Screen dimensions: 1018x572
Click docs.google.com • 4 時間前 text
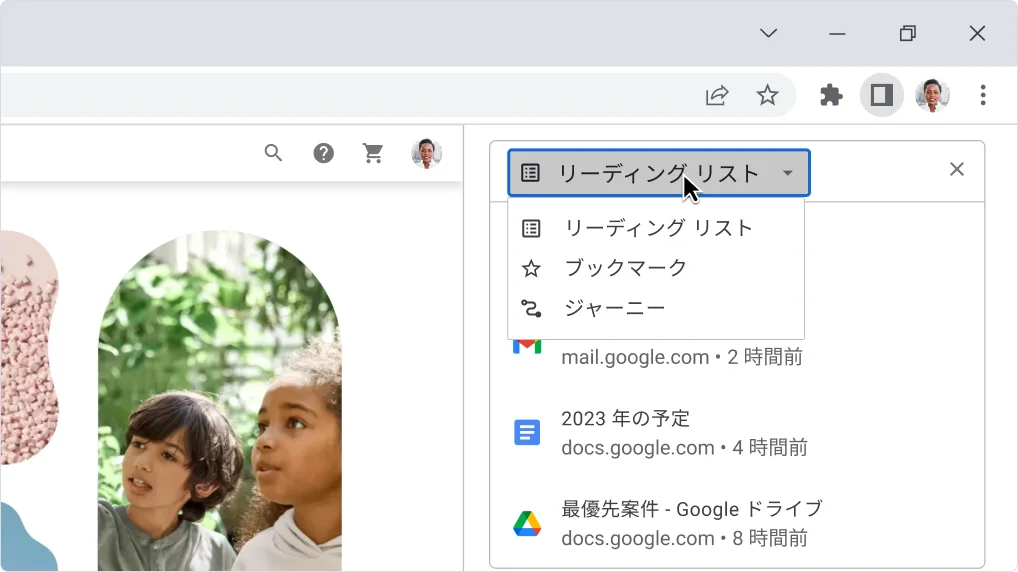[x=684, y=447]
